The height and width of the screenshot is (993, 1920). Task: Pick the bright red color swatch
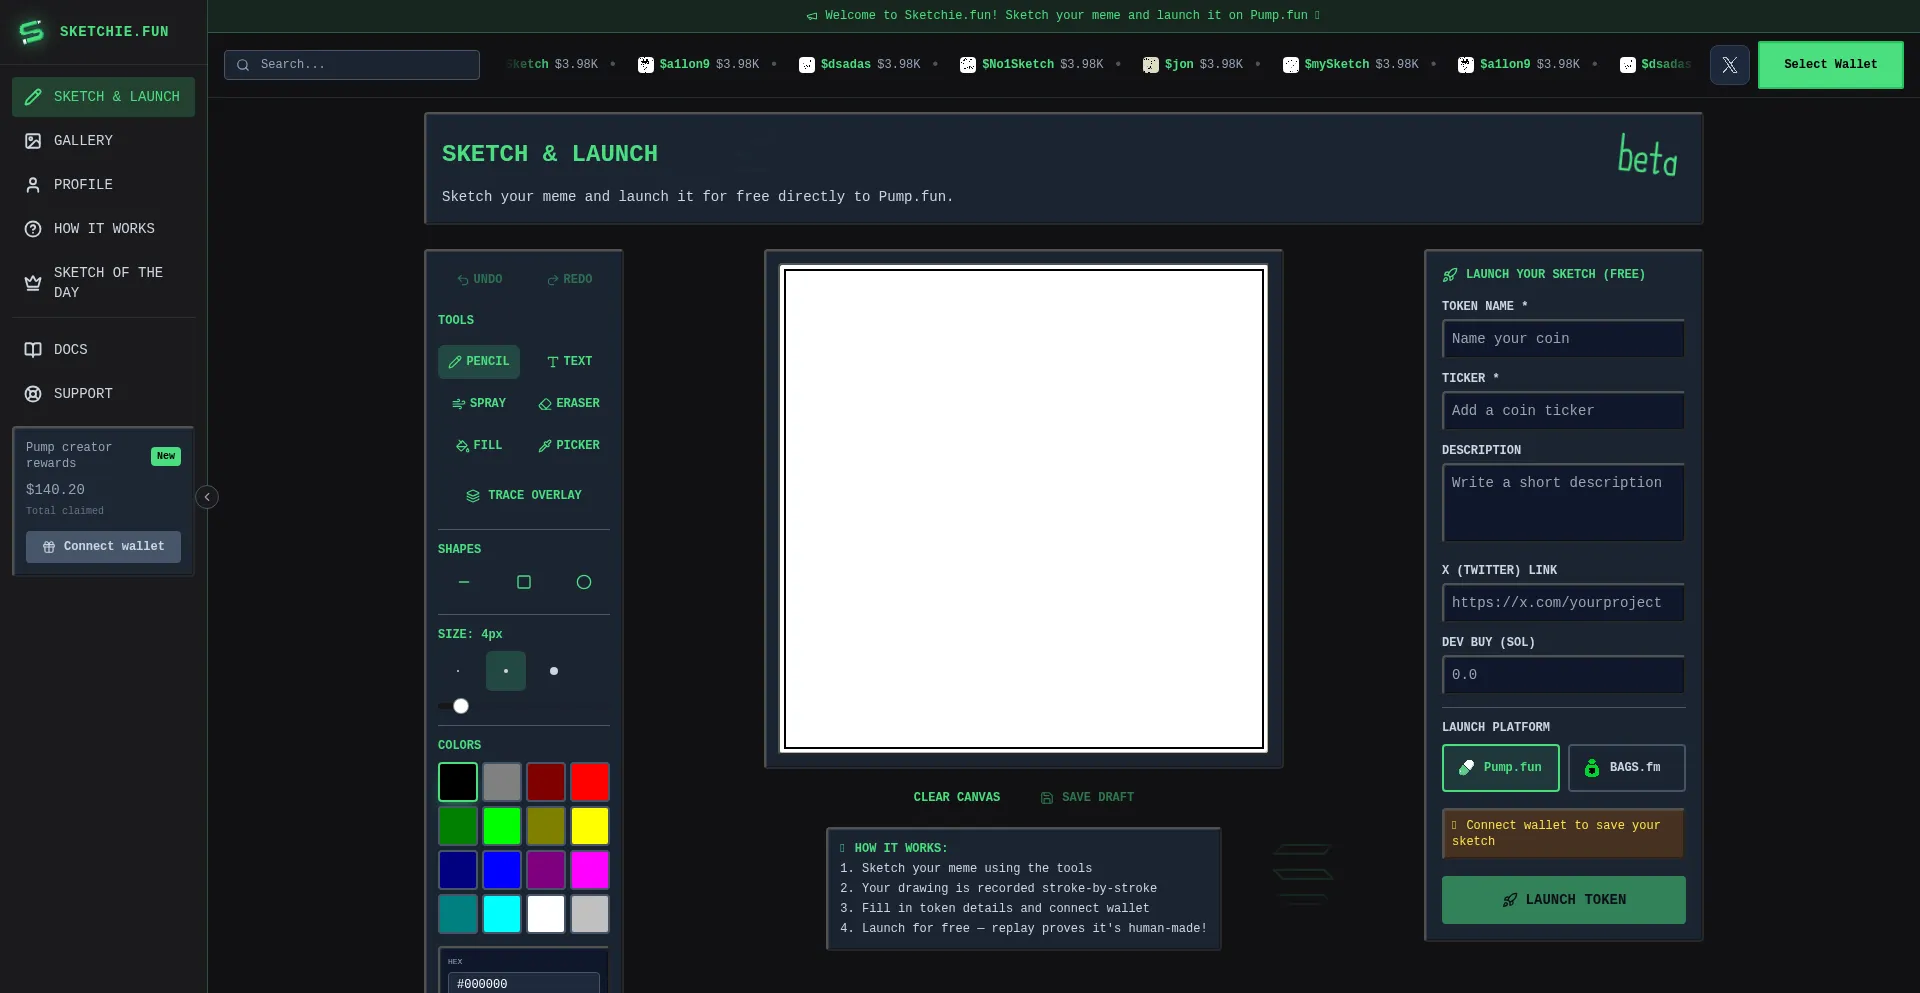click(590, 782)
